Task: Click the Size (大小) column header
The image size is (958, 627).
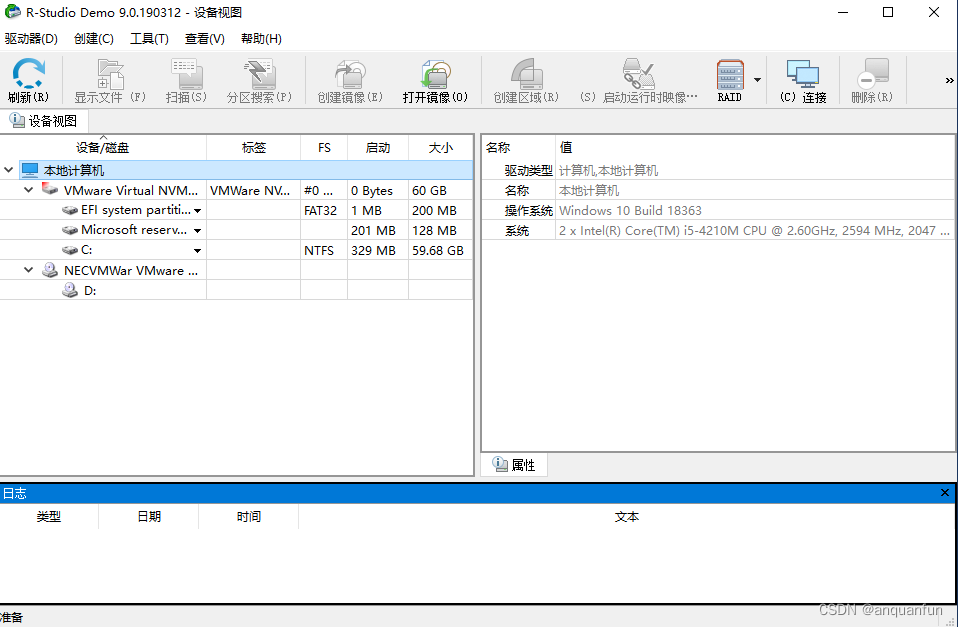Action: [x=441, y=147]
